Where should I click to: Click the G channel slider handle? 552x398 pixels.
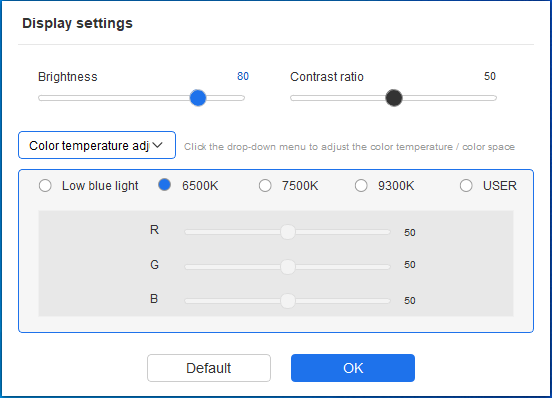tap(288, 267)
